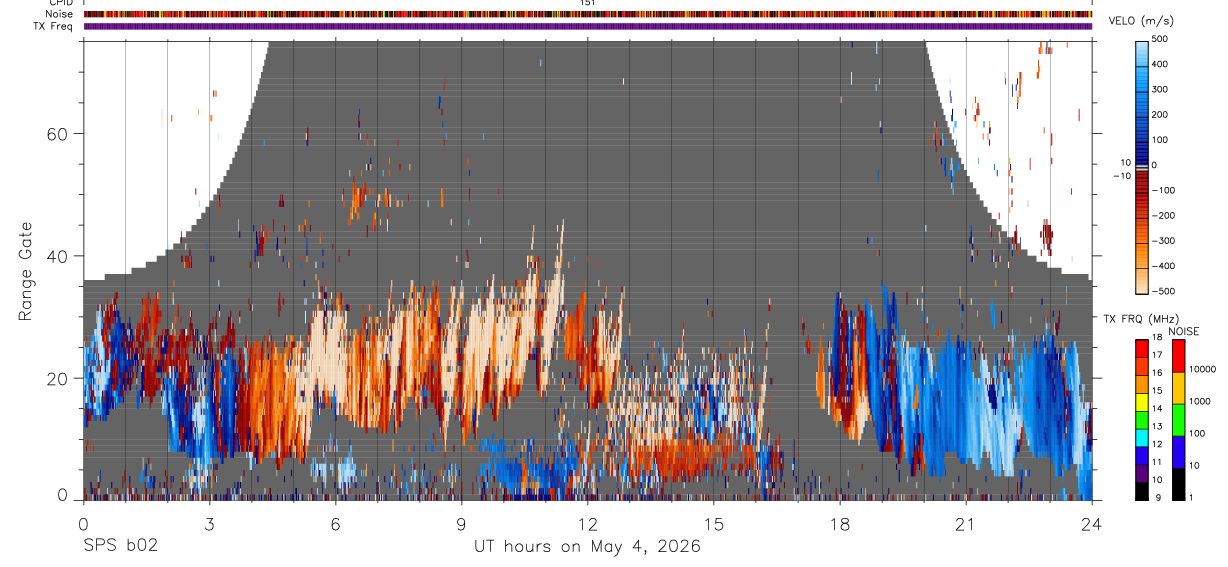Click x-axis tick label '9'
Image resolution: width=1228 pixels, height=567 pixels.
(462, 524)
